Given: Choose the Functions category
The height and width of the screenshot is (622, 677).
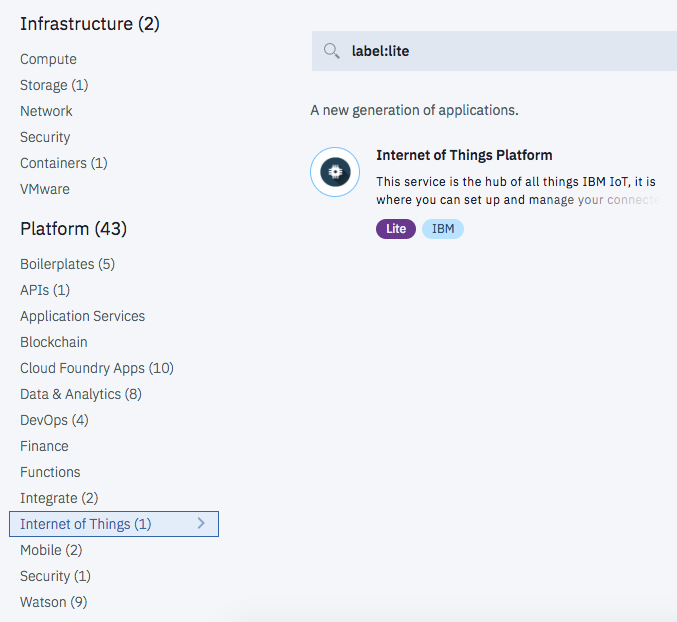Looking at the screenshot, I should click(x=50, y=472).
